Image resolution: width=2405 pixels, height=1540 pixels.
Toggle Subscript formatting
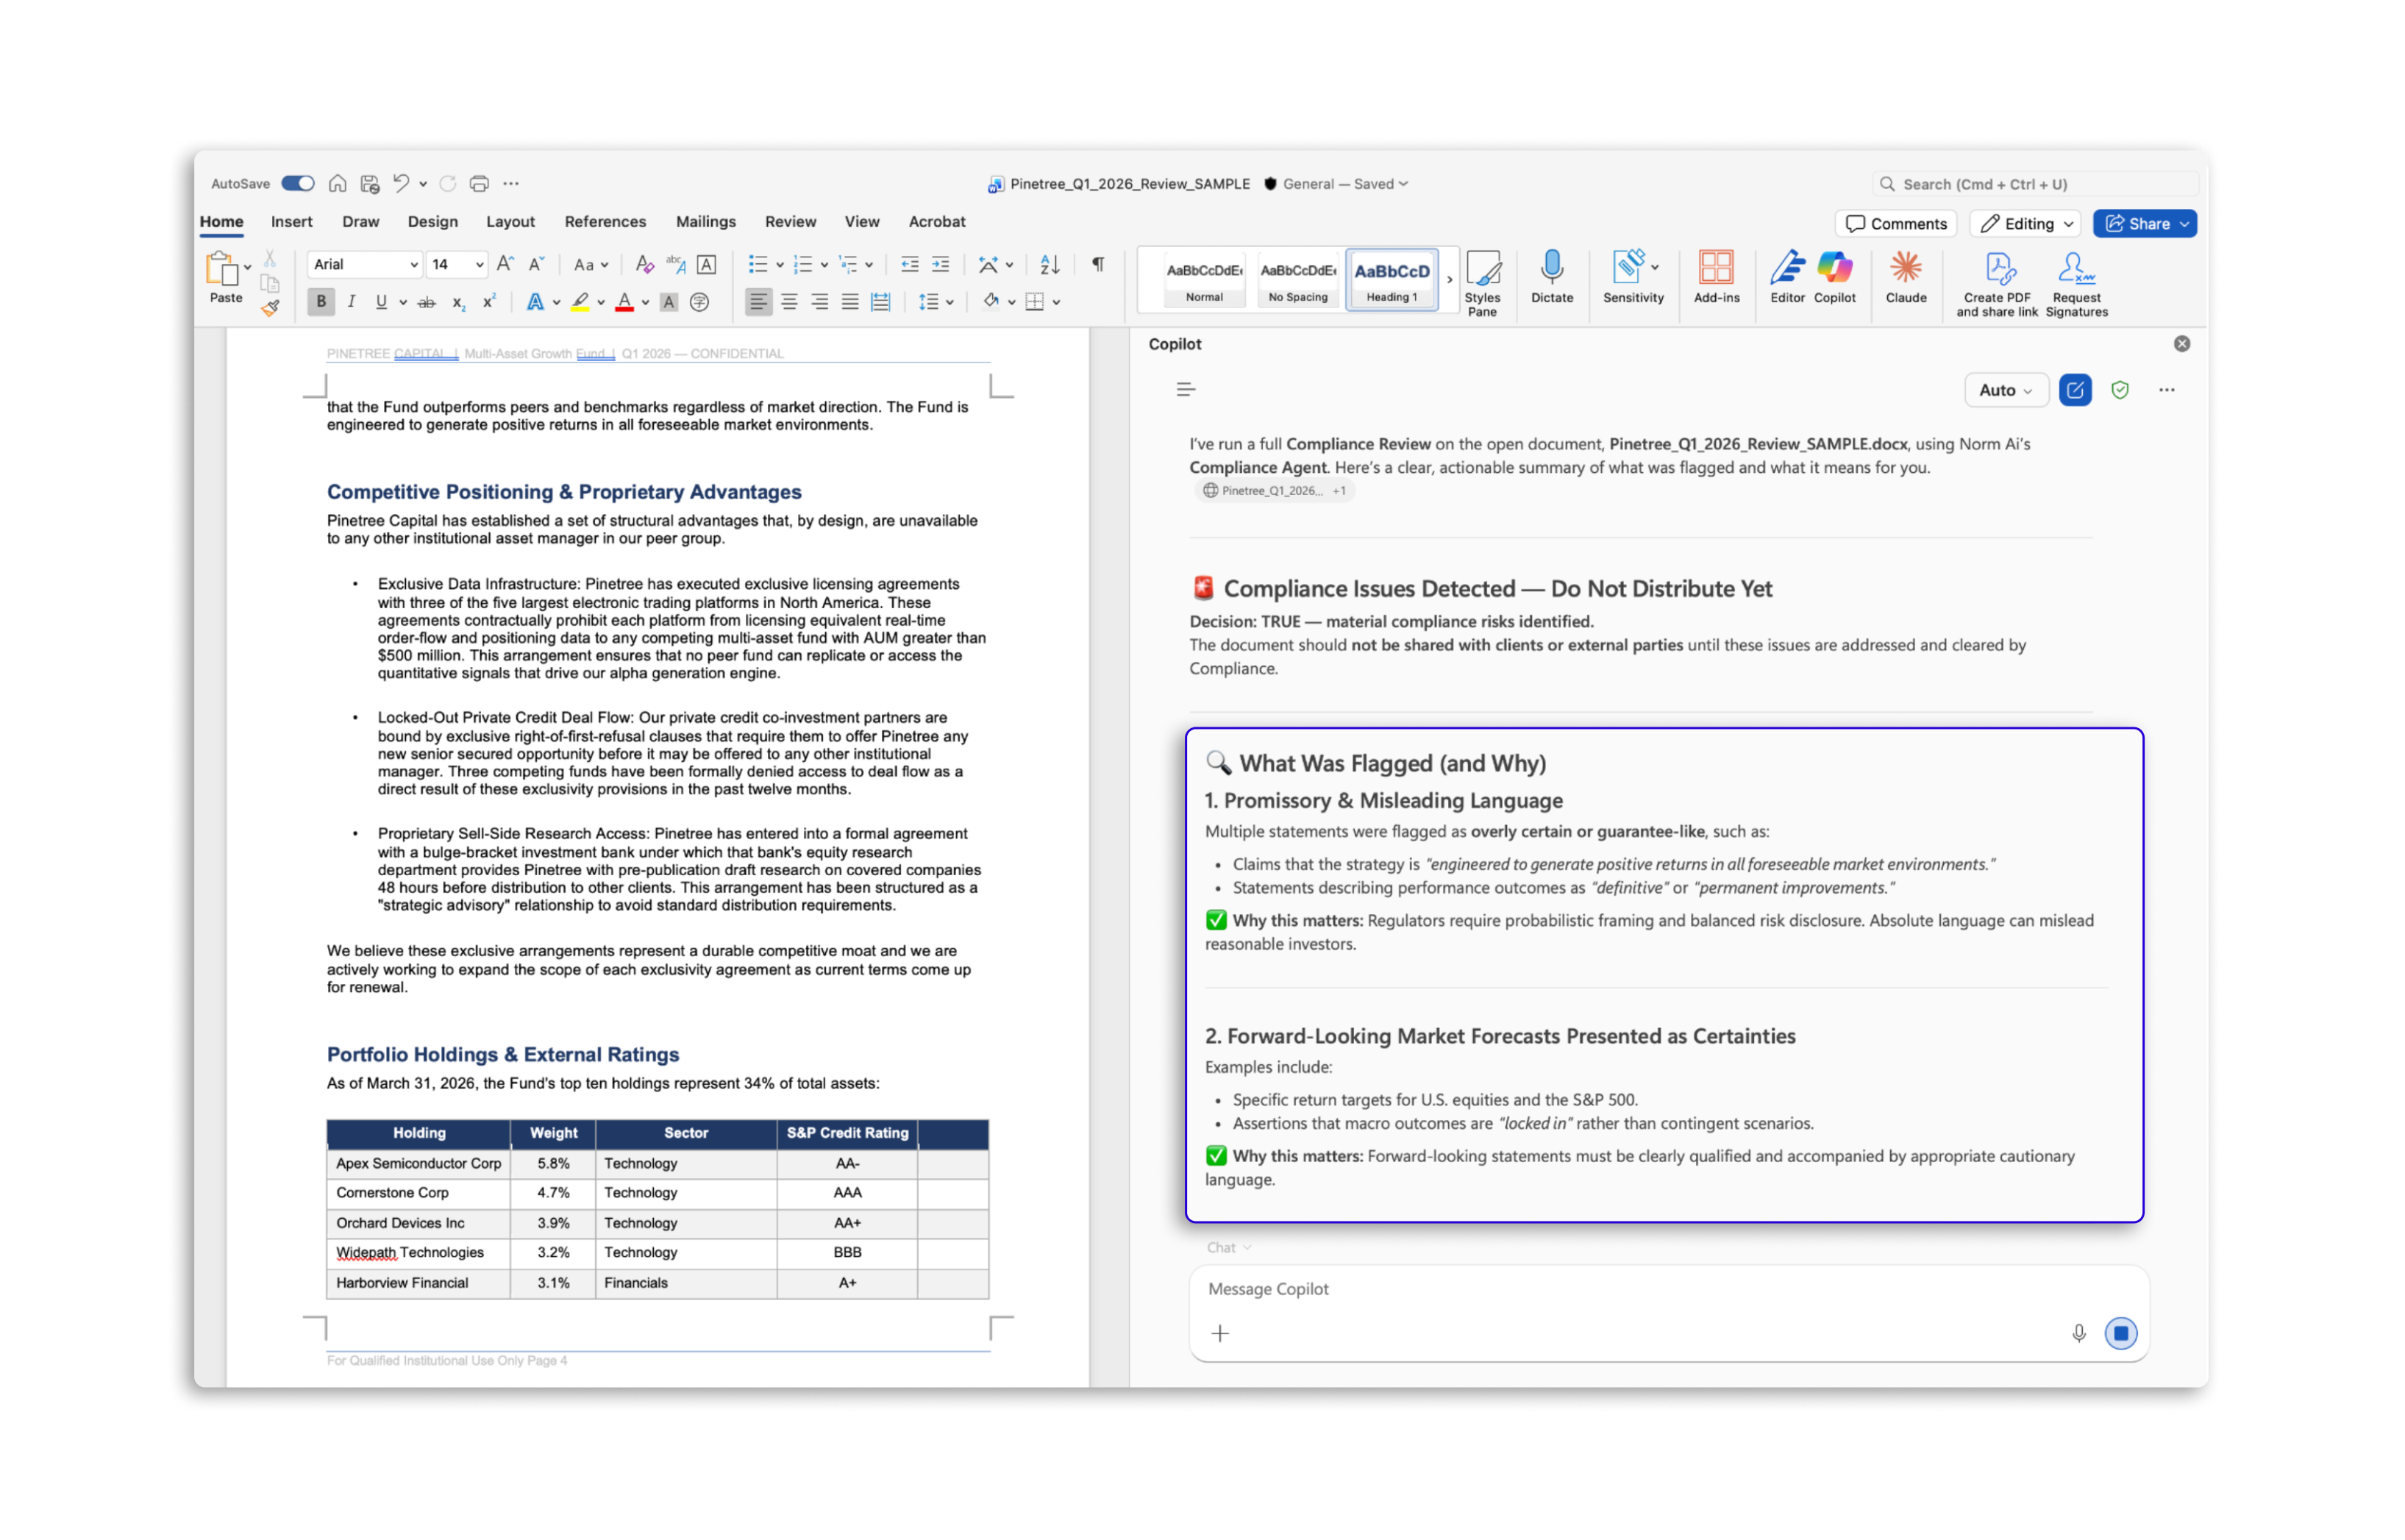pyautogui.click(x=458, y=302)
